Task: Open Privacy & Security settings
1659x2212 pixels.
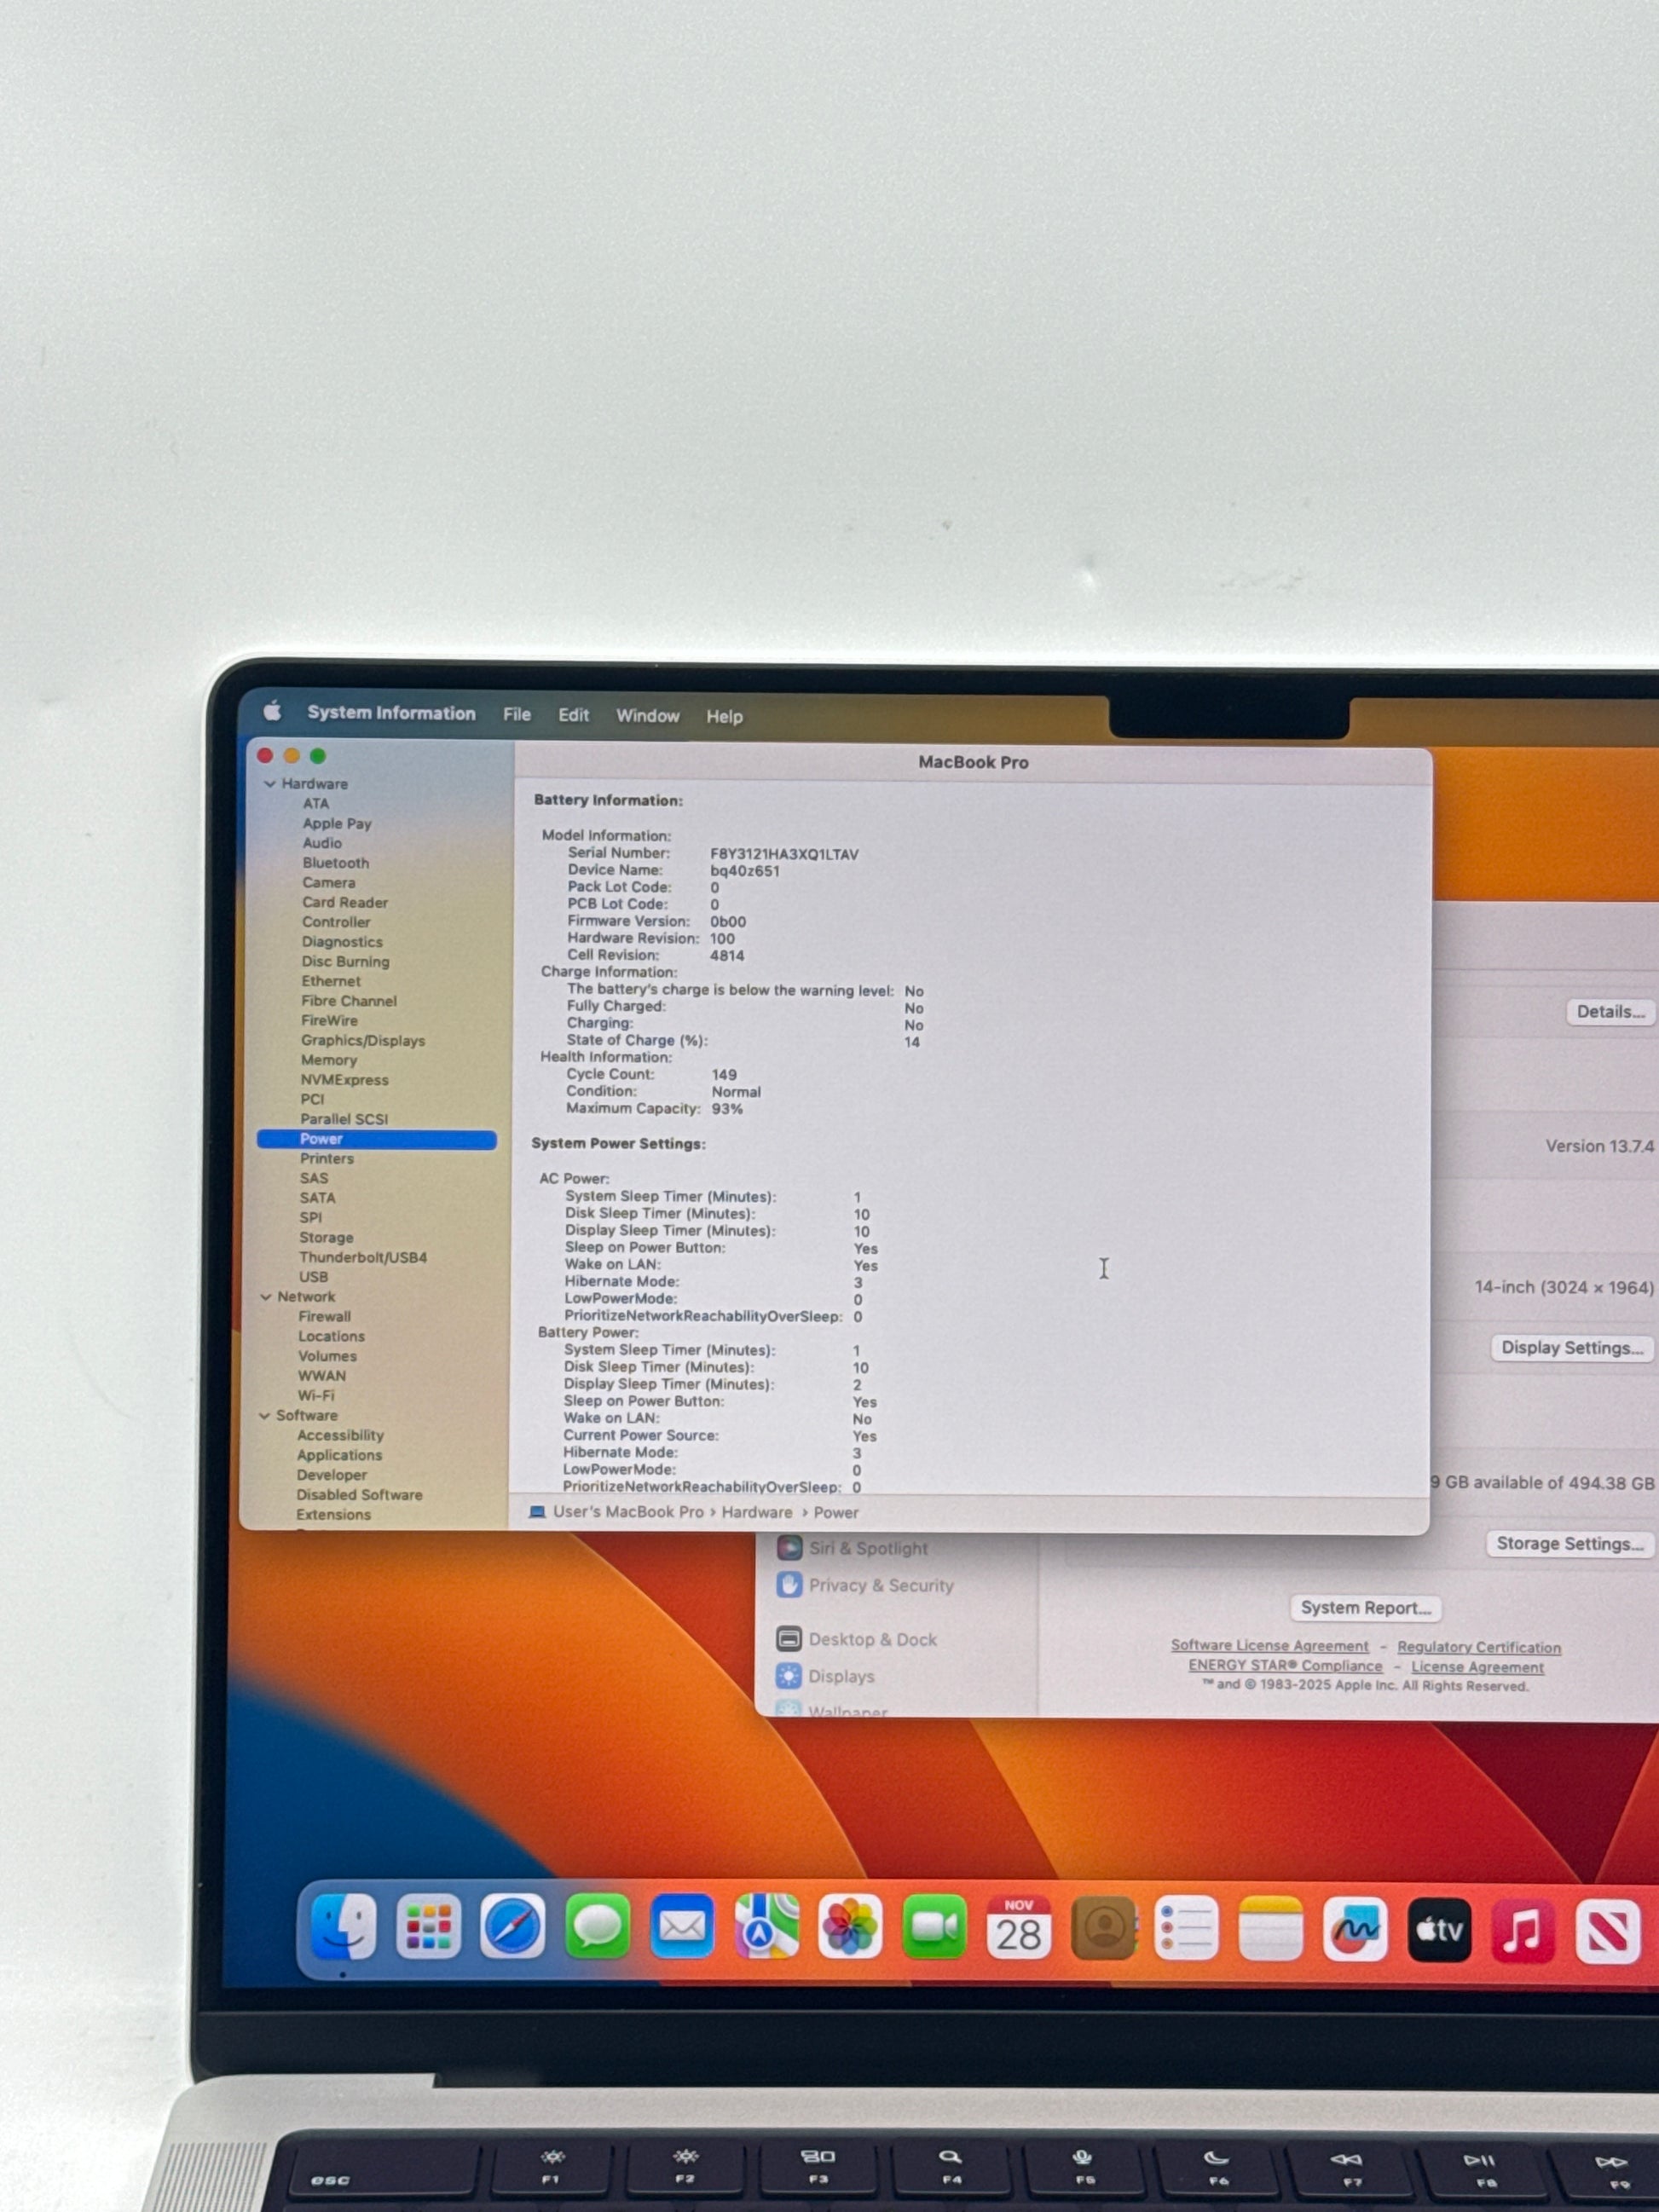Action: (x=880, y=1585)
